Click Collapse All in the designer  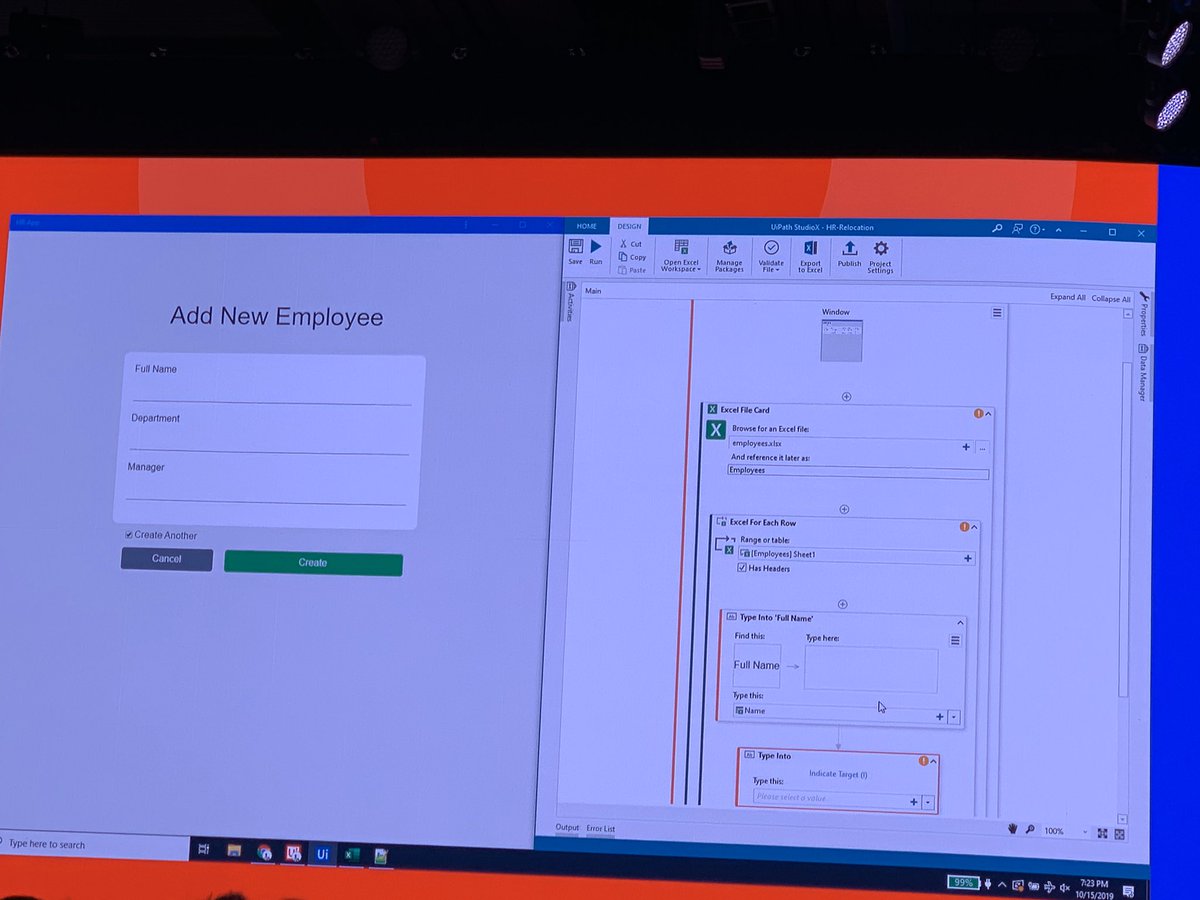(1111, 298)
